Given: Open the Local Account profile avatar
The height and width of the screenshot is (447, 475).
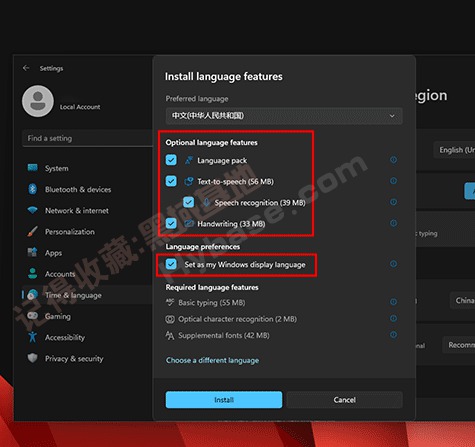Looking at the screenshot, I should [38, 101].
